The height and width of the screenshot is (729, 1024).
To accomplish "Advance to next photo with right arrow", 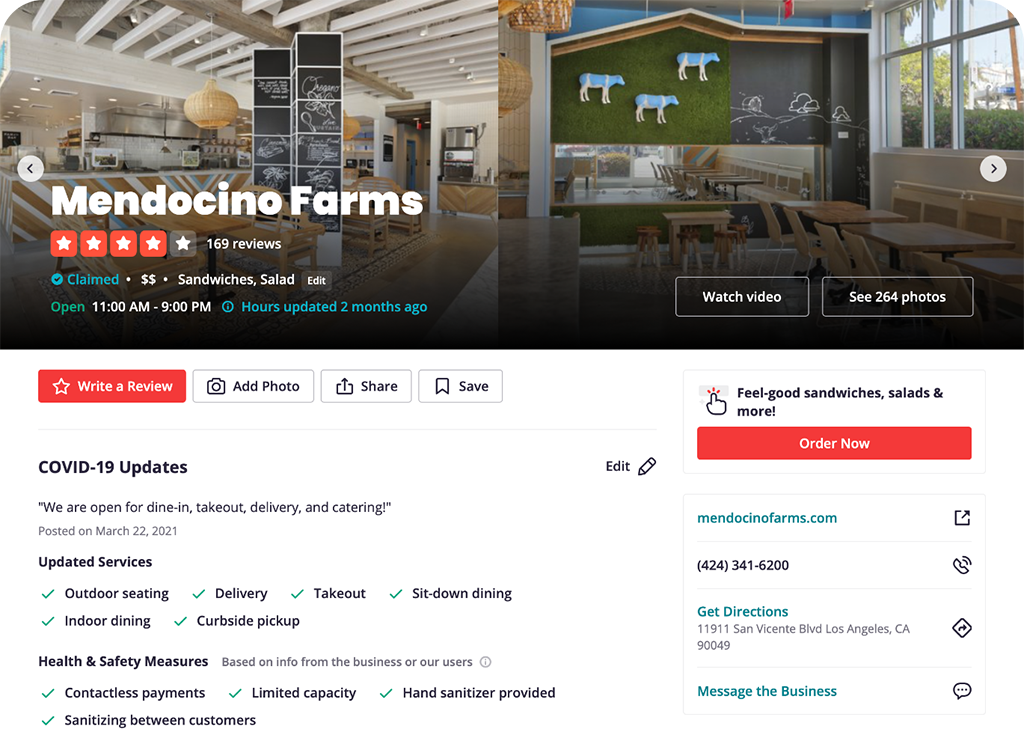I will (x=993, y=169).
